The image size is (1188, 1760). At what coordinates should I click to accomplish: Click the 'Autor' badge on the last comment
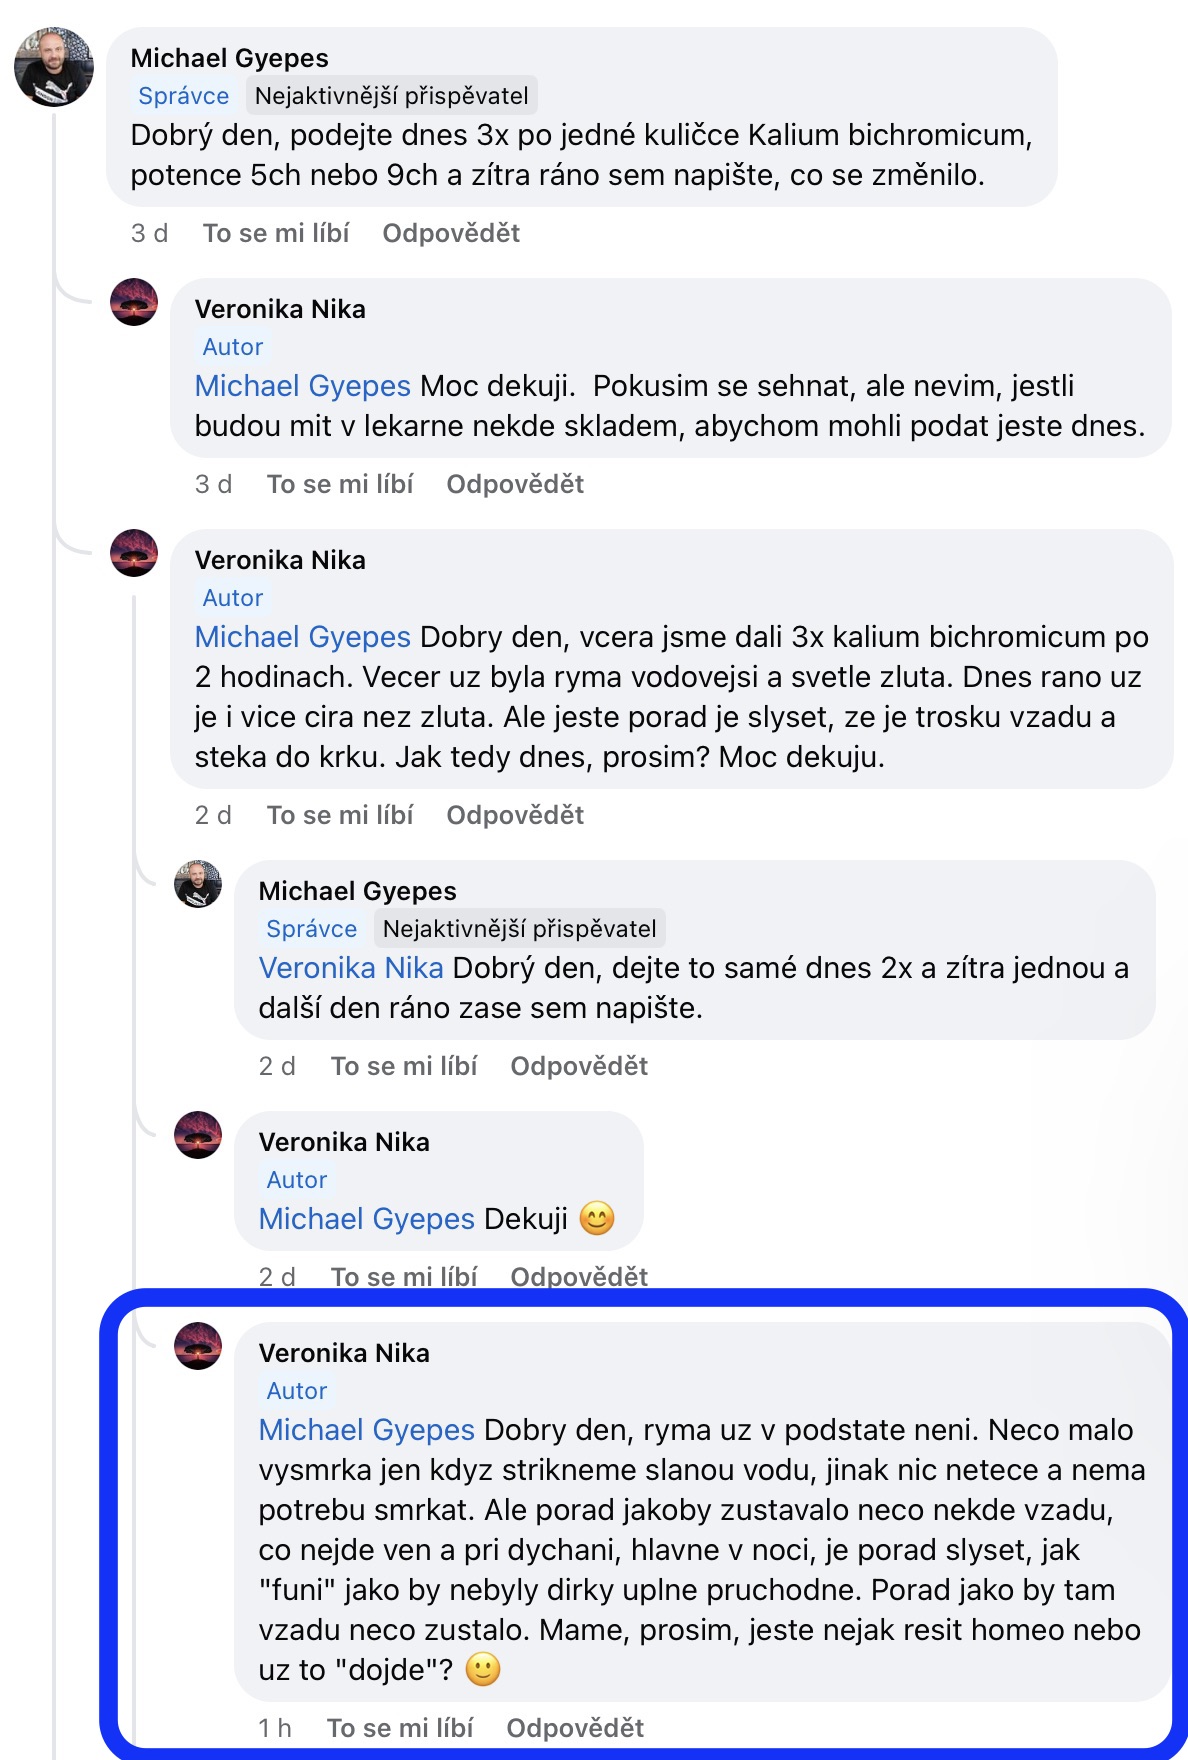(297, 1391)
